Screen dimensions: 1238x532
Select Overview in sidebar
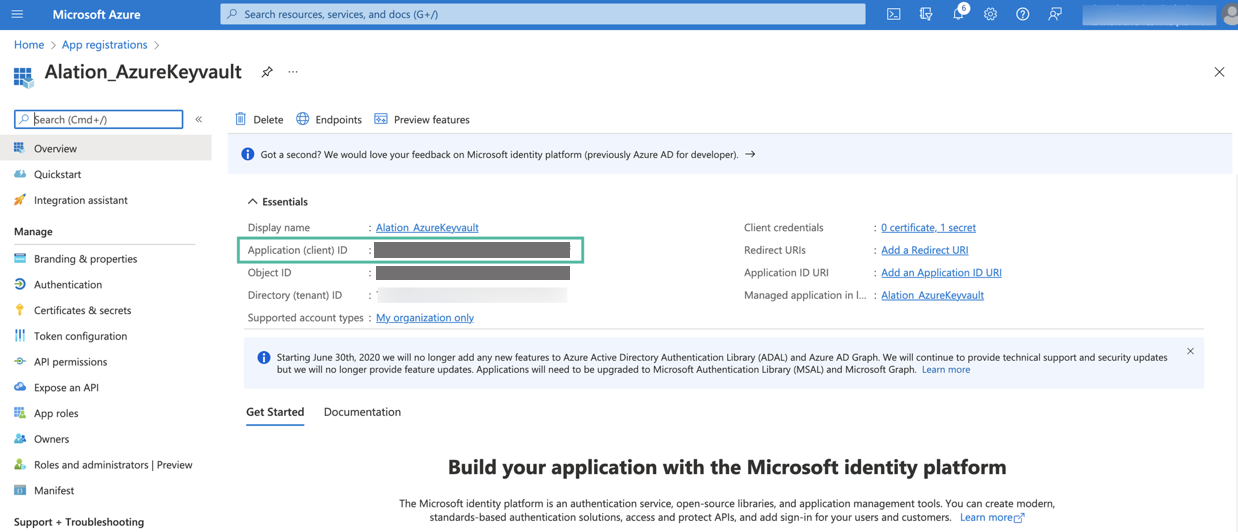click(x=105, y=148)
